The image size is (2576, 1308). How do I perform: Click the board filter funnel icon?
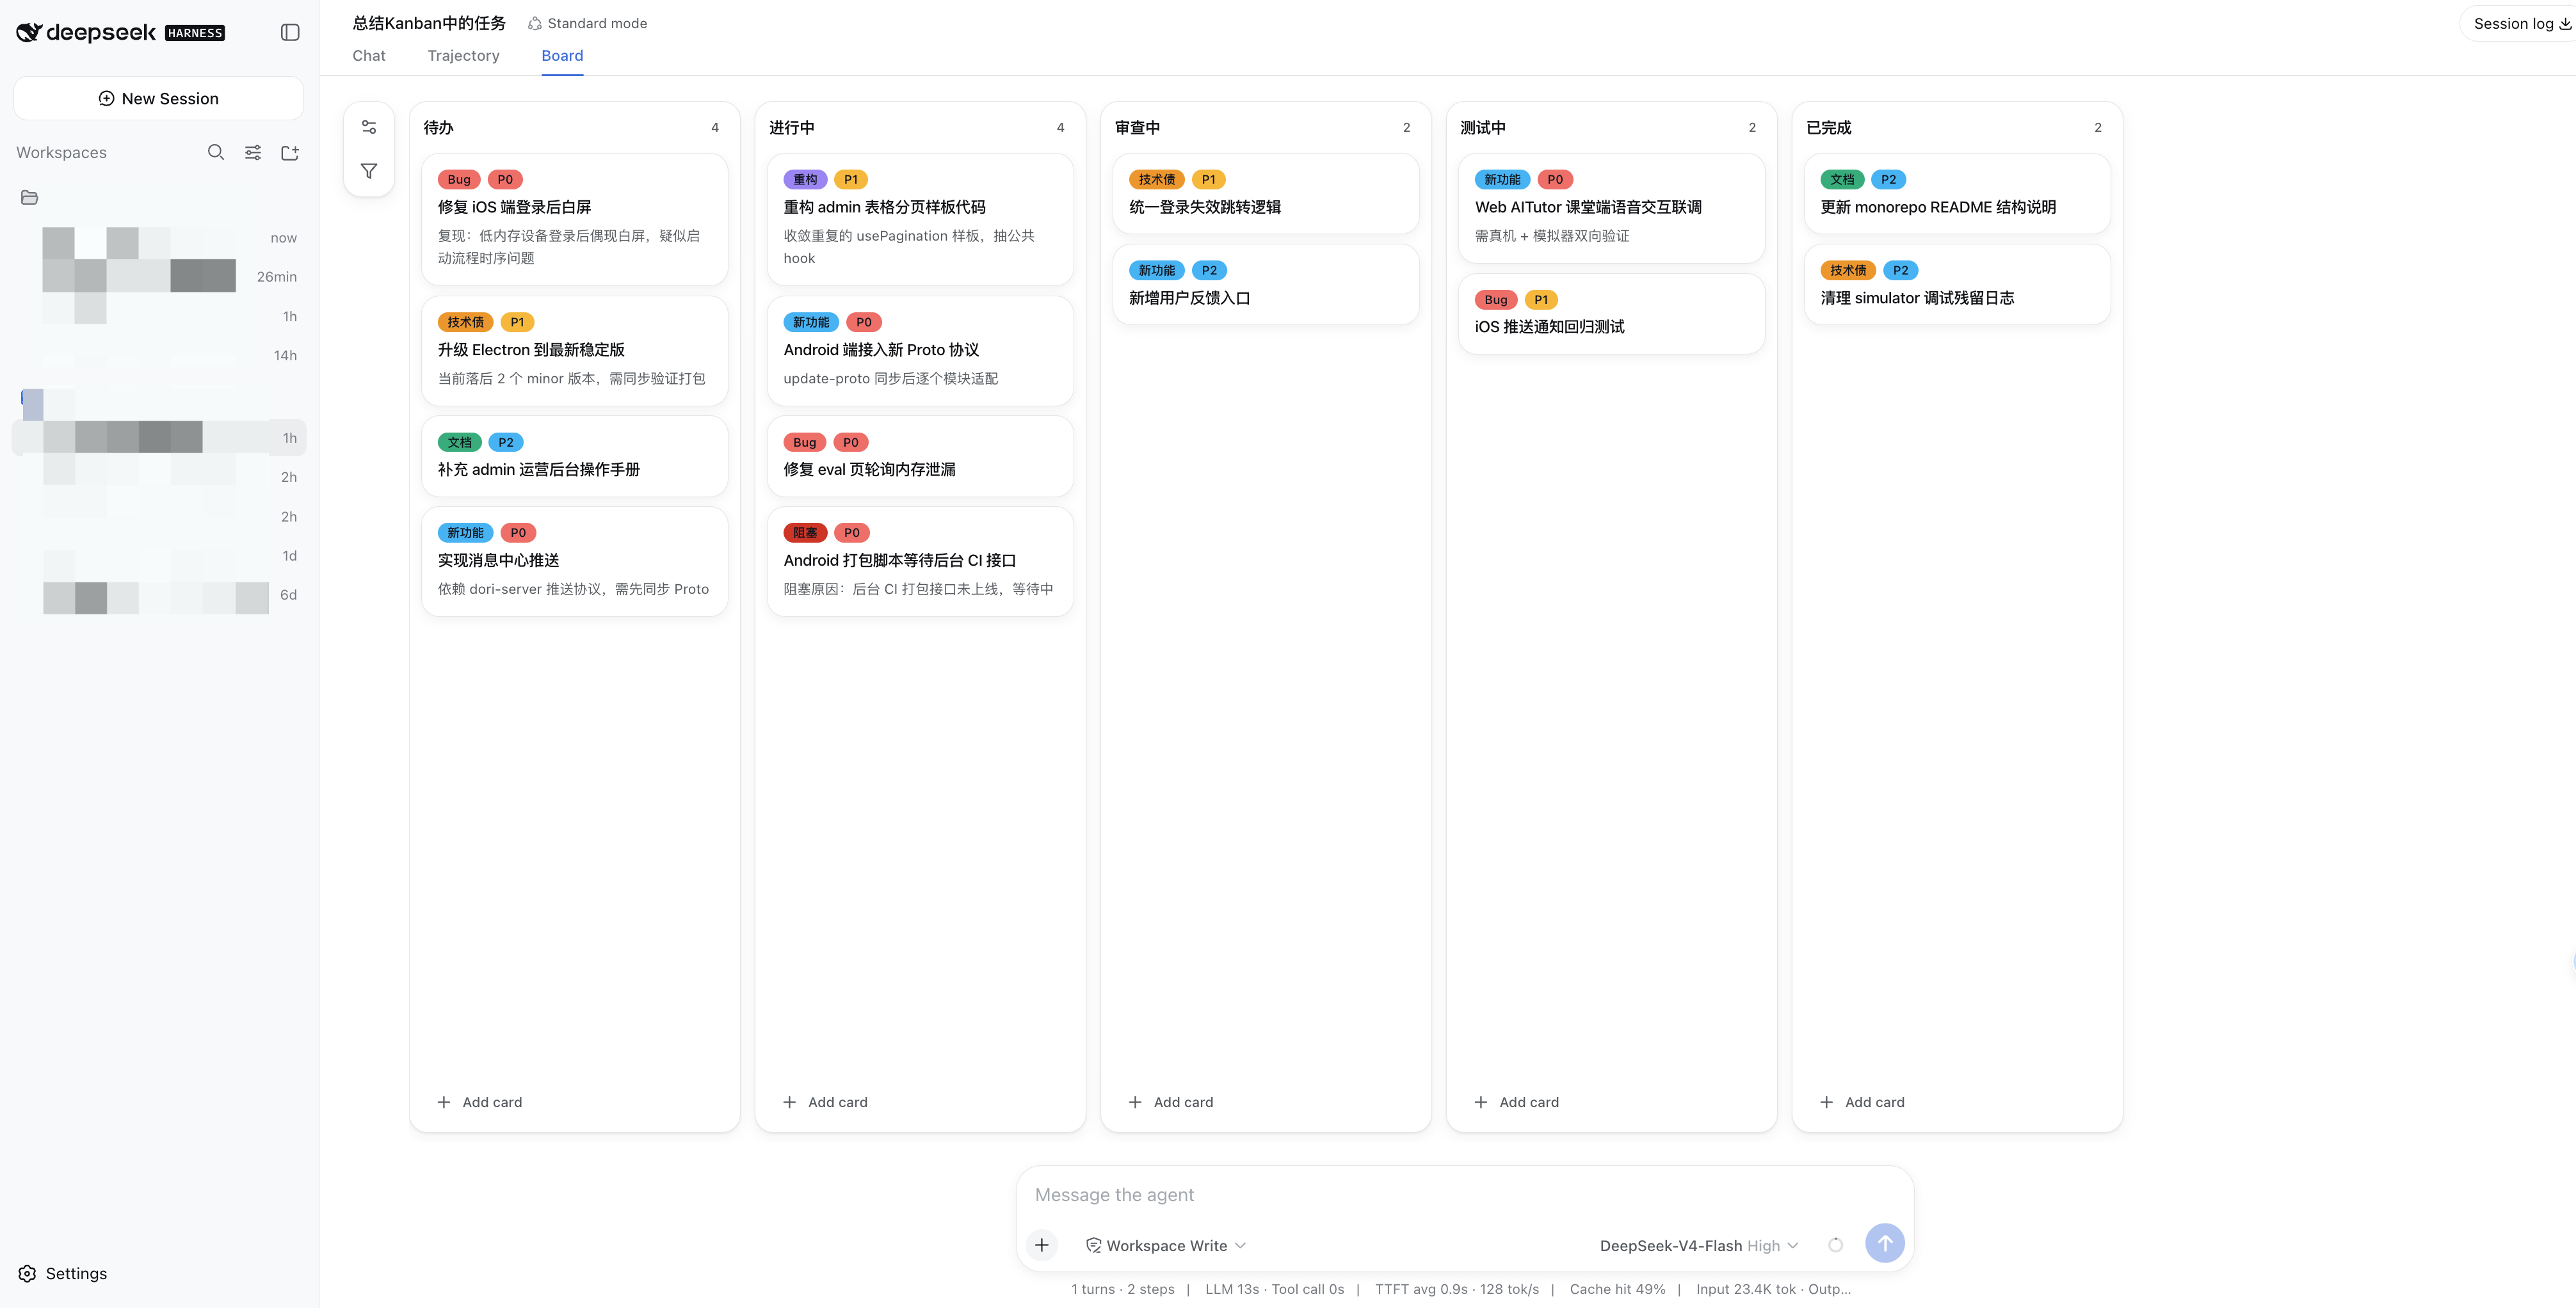point(369,171)
